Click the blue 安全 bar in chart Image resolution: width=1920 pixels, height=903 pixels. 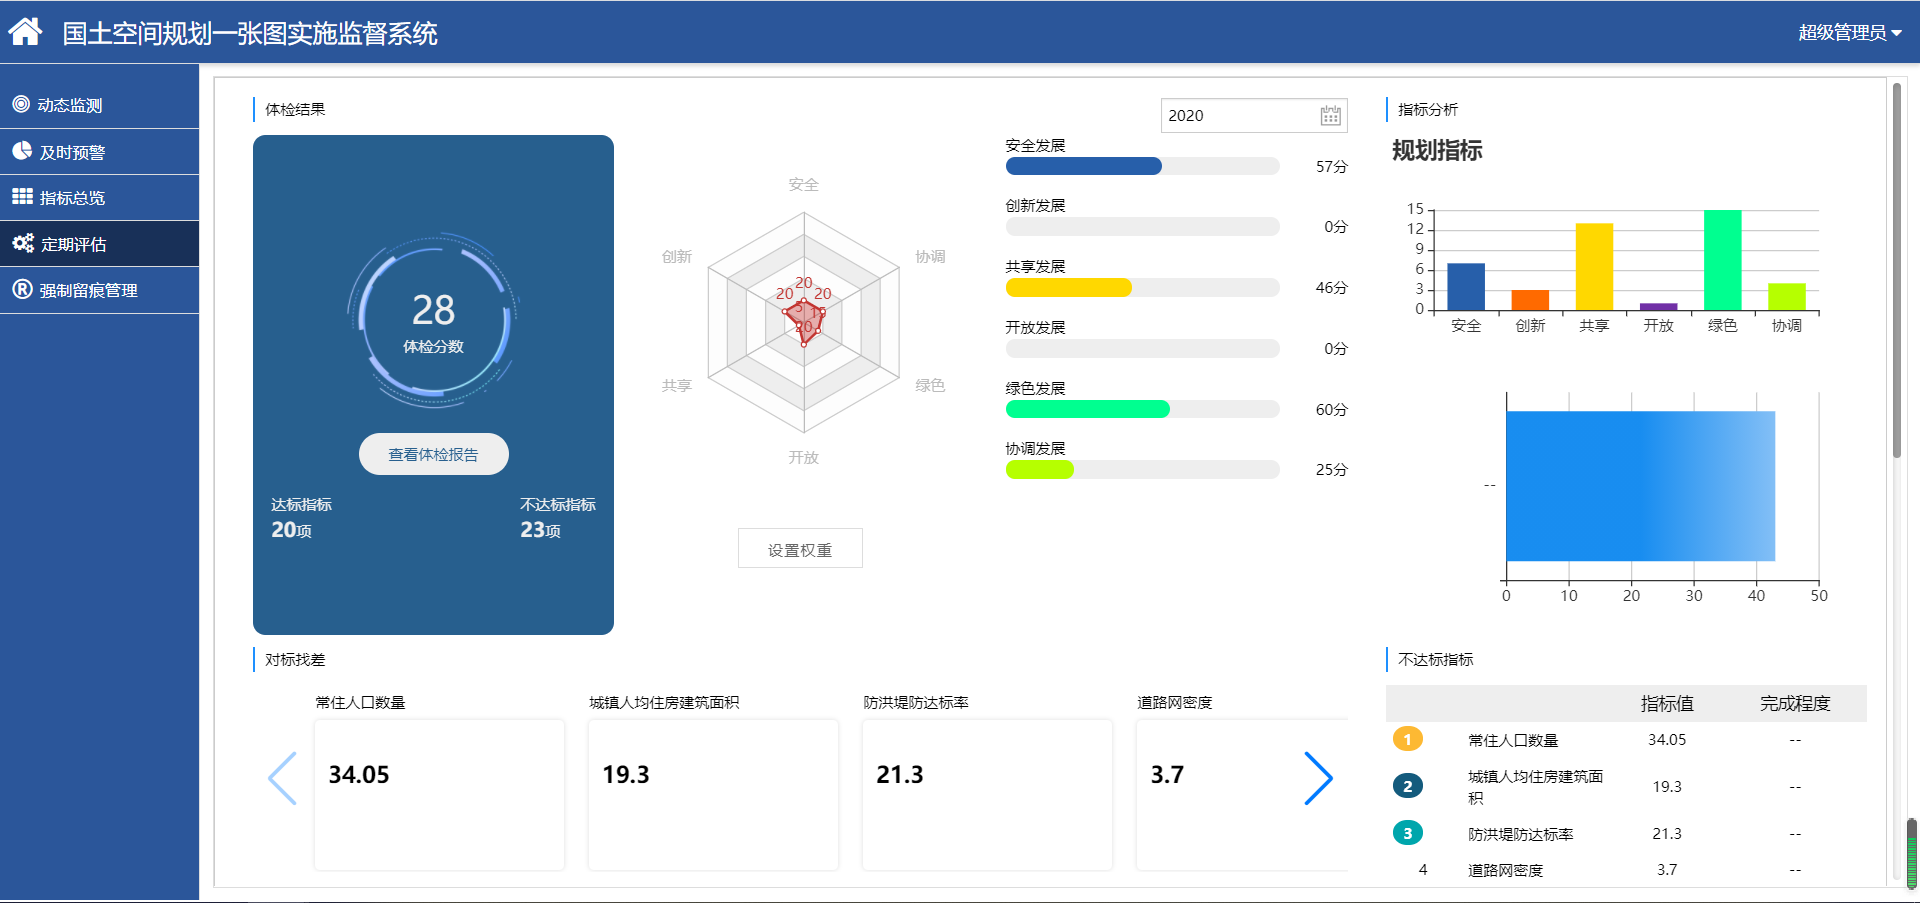coord(1466,287)
